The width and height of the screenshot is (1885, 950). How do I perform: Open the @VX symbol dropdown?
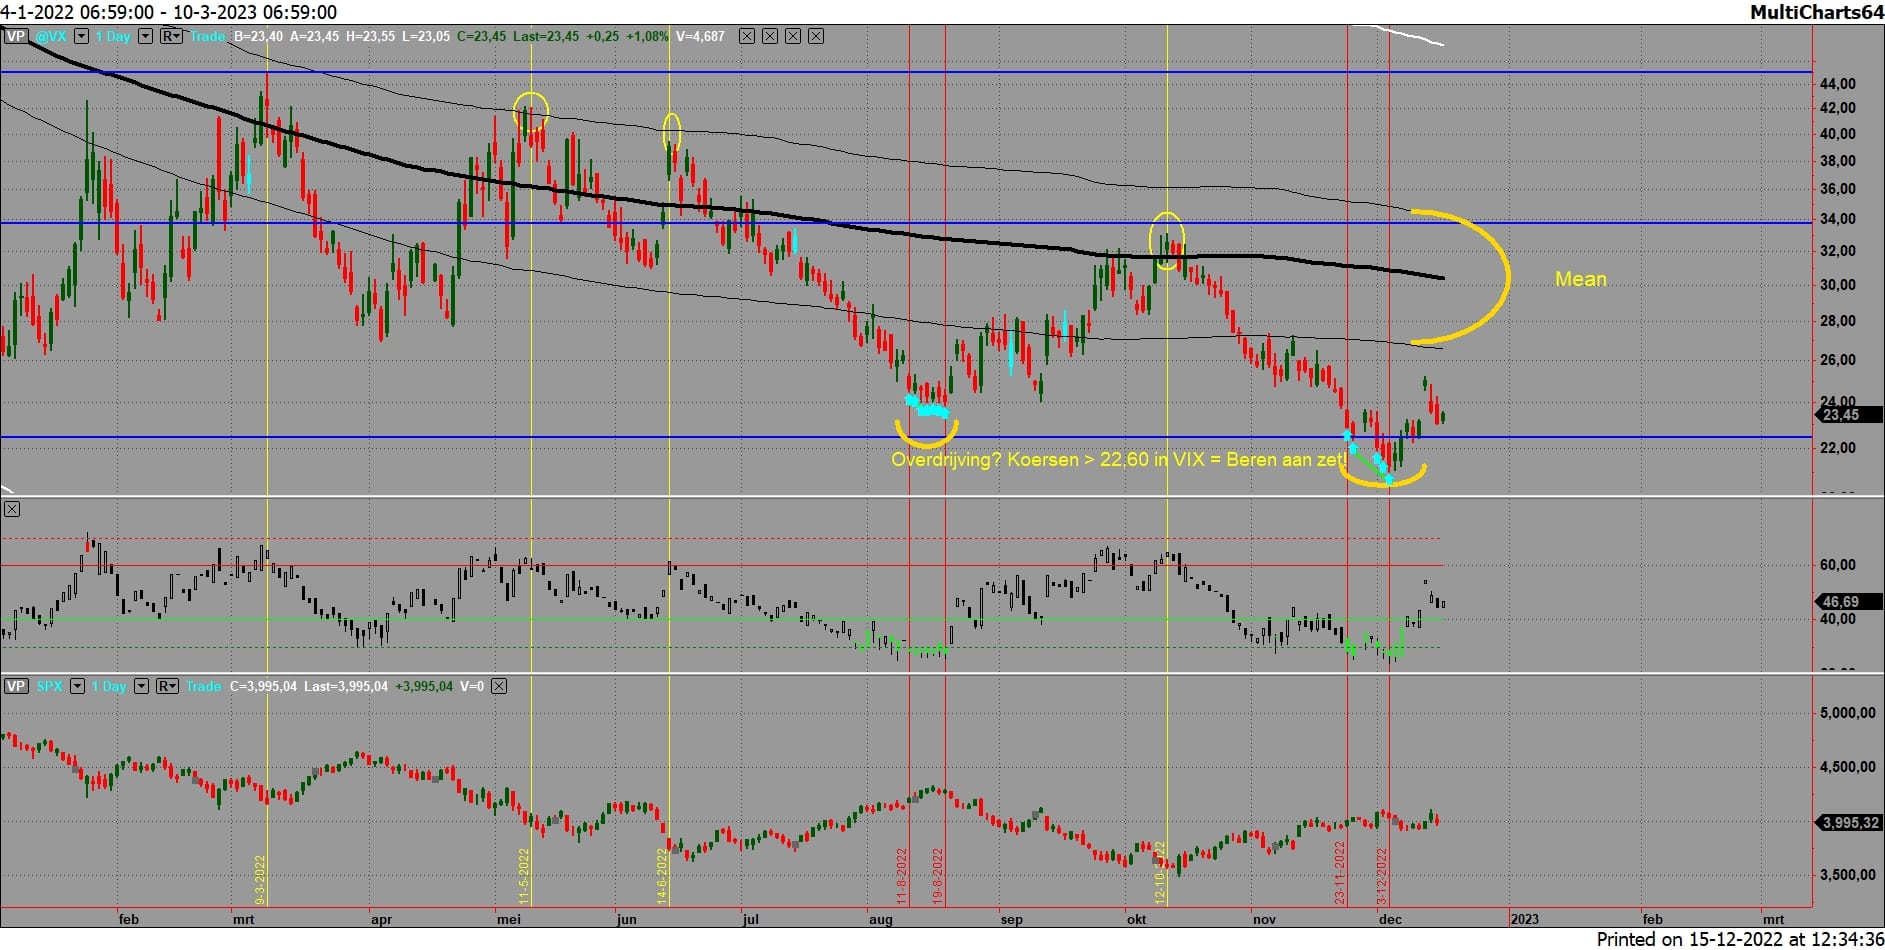coord(81,36)
